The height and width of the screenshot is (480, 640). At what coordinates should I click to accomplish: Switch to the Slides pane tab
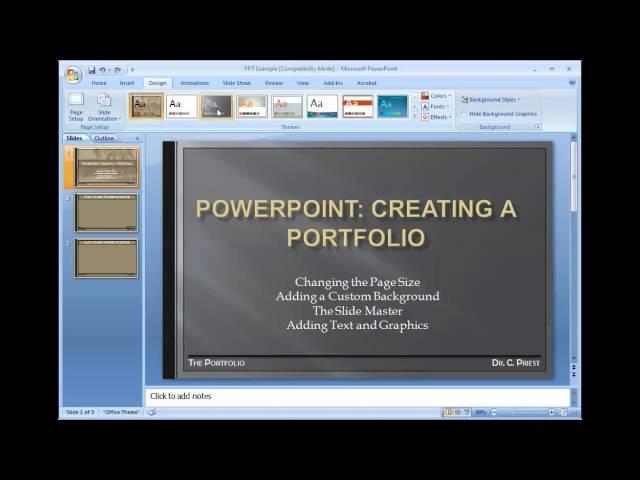(x=74, y=138)
